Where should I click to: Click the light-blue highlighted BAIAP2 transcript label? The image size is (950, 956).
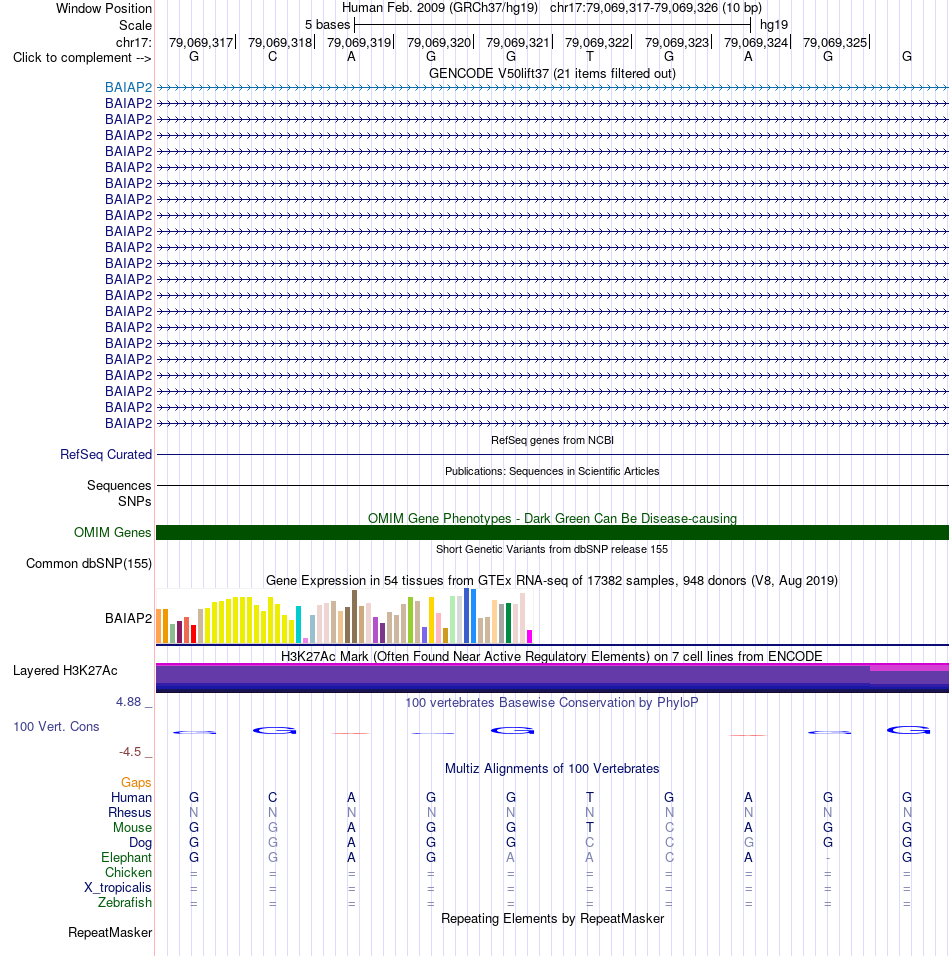128,88
